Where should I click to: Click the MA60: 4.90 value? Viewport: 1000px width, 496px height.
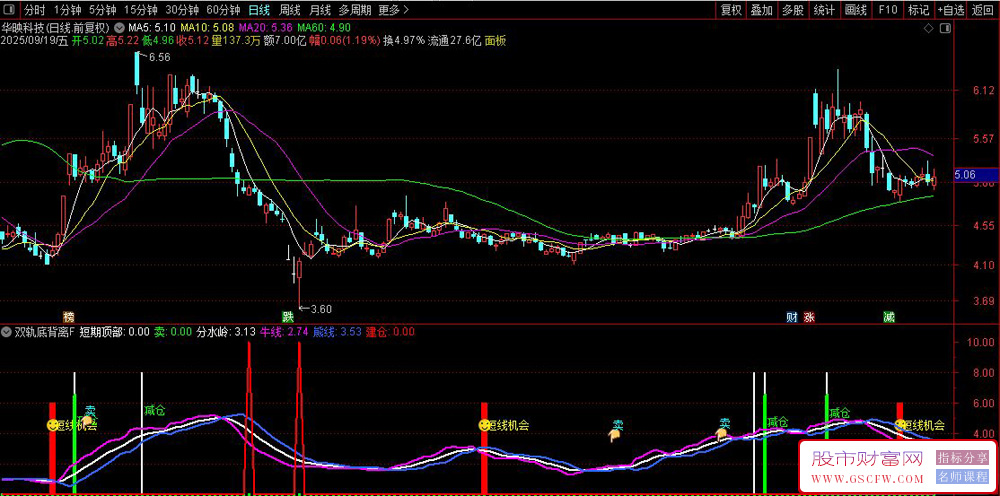click(x=323, y=28)
